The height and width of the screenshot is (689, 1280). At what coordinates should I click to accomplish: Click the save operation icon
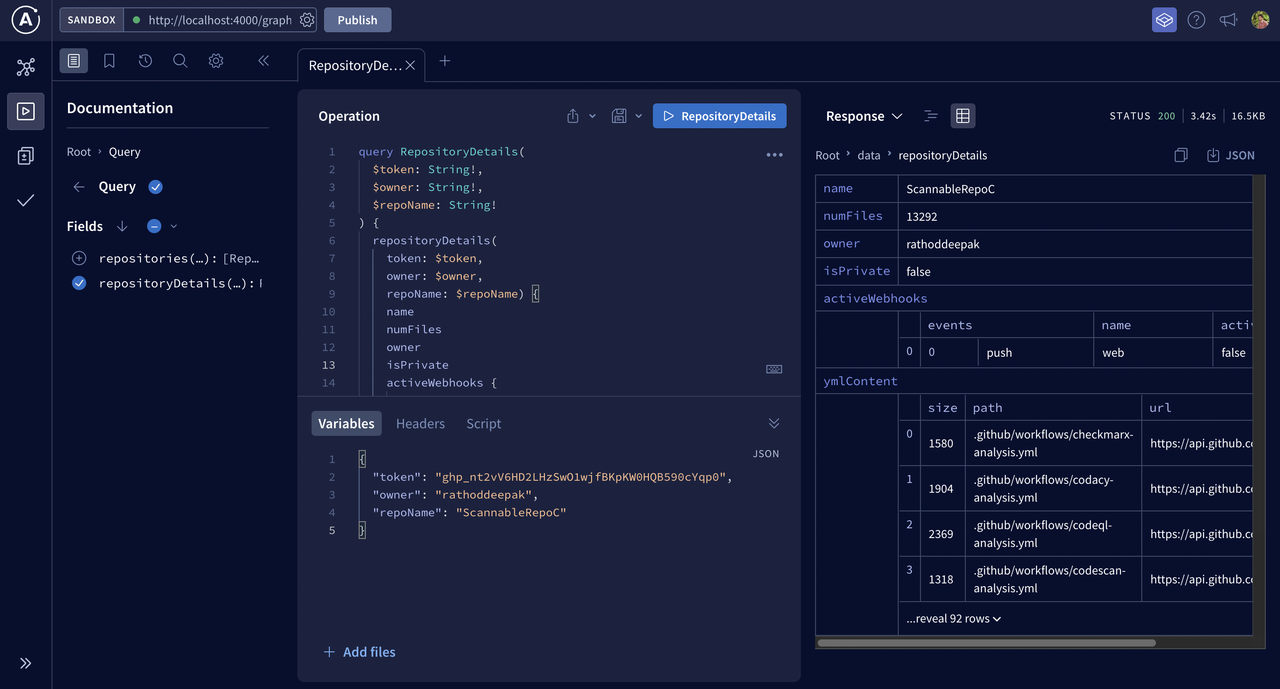619,116
